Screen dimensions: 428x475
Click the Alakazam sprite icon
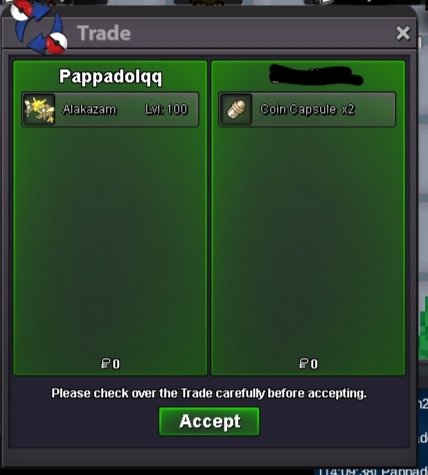tap(39, 110)
